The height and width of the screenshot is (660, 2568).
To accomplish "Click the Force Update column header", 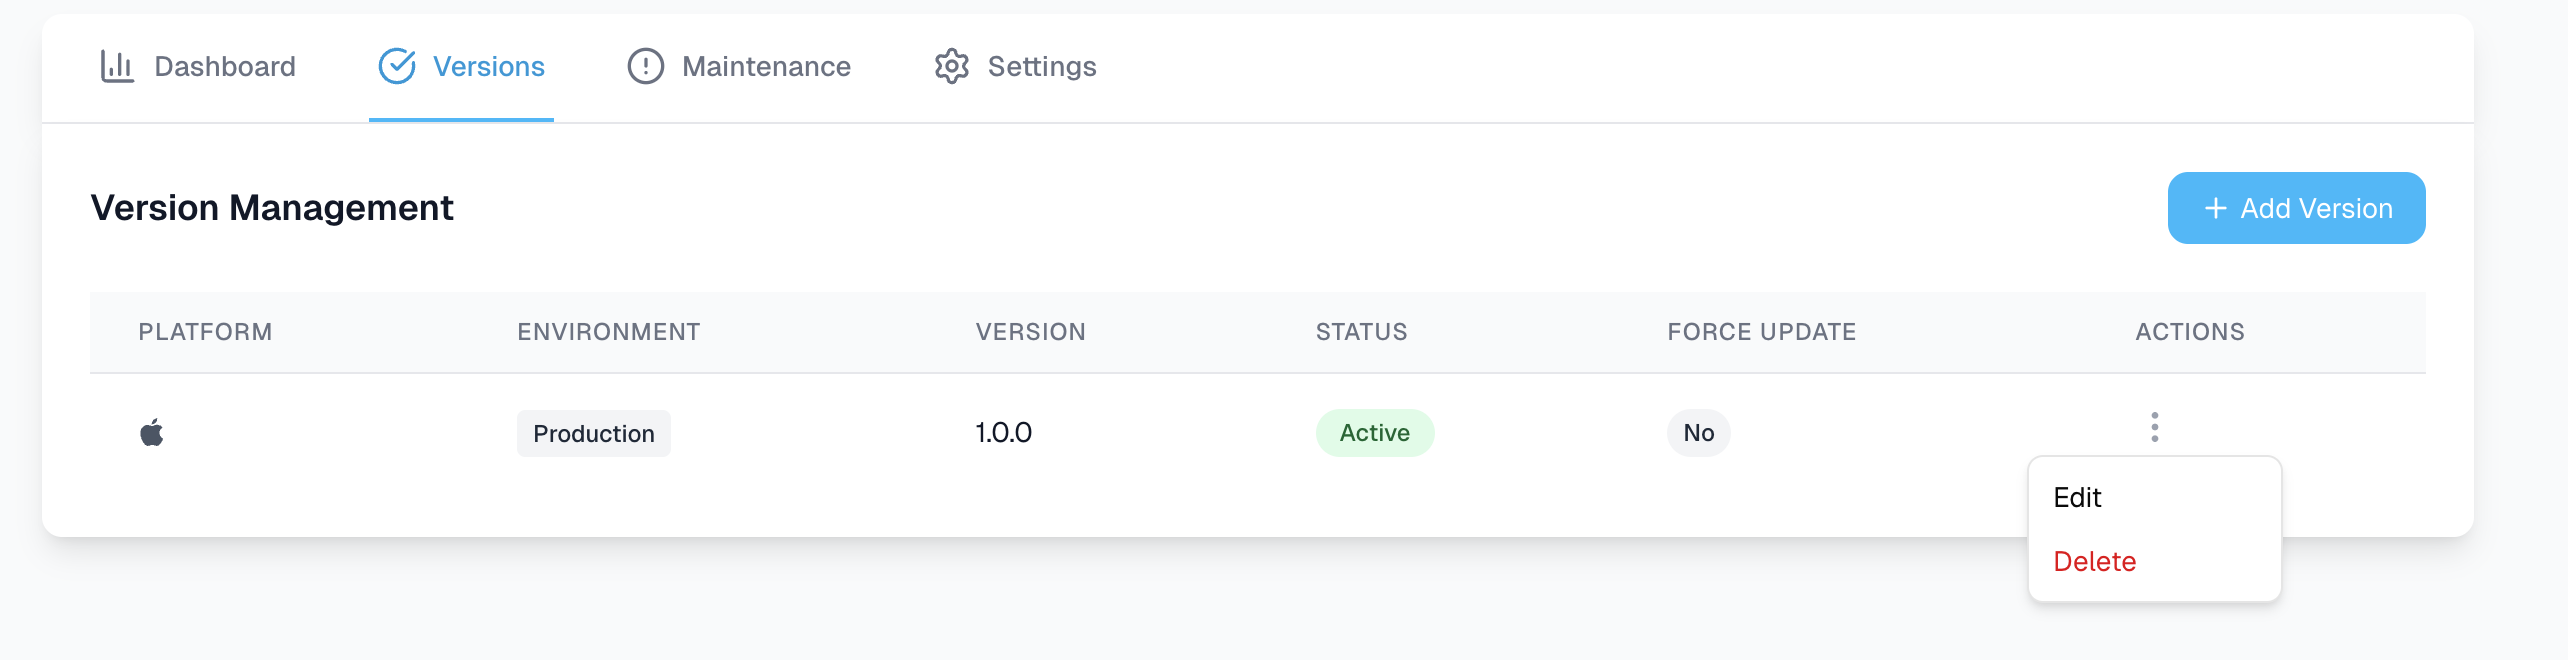I will coord(1761,332).
